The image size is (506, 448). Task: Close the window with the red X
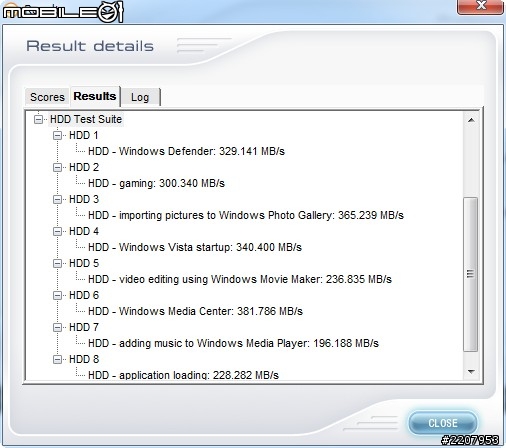(x=480, y=6)
